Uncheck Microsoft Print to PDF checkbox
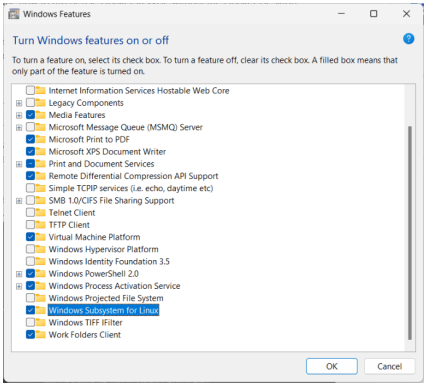Screen dimensions: 427x386 click(x=30, y=139)
